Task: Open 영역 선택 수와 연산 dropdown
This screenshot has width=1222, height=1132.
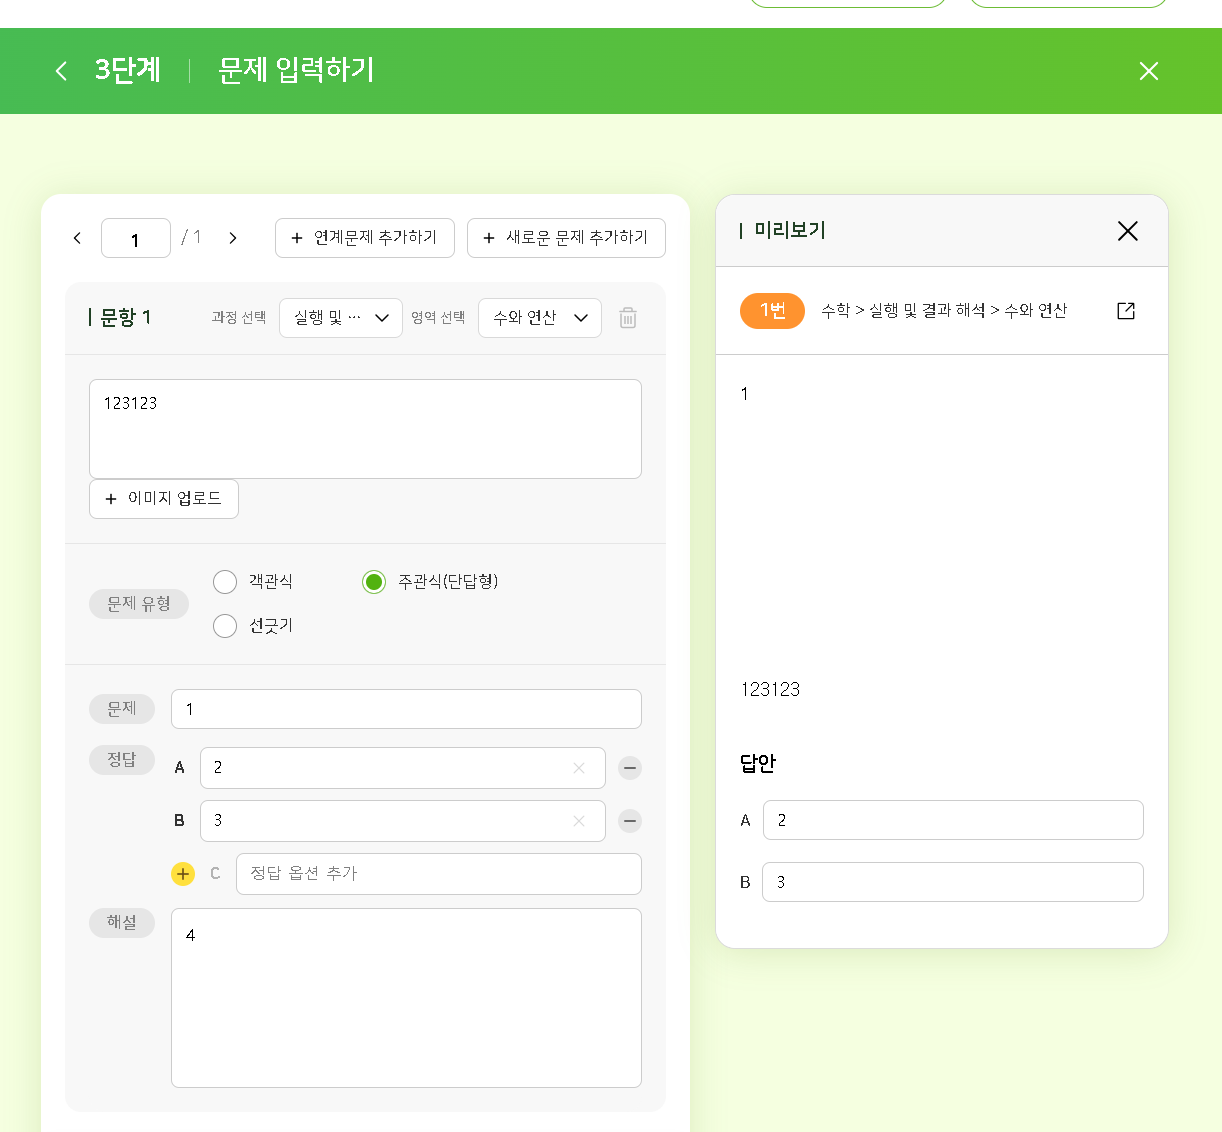Action: pyautogui.click(x=540, y=318)
